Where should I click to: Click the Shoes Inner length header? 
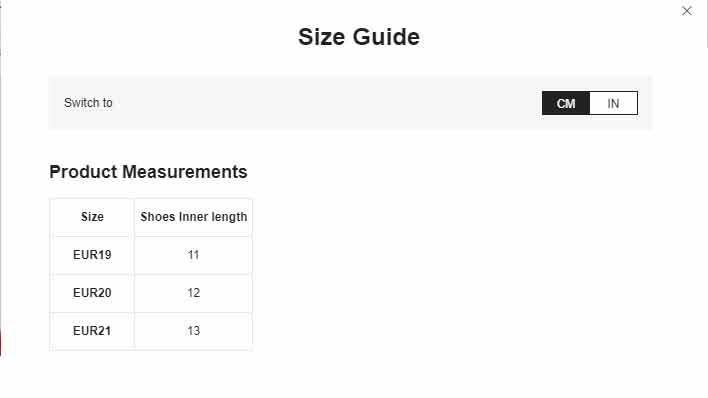coord(194,217)
